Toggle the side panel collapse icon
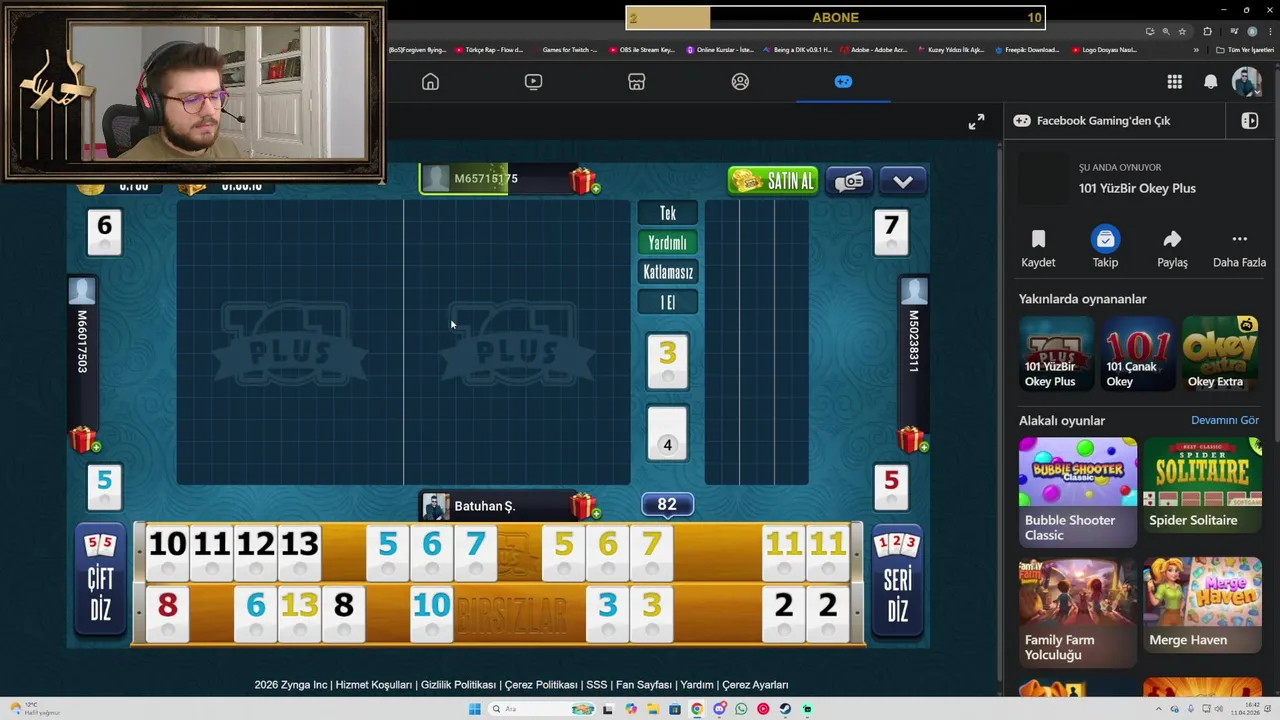Screen dimensions: 1280x720 (1249, 120)
